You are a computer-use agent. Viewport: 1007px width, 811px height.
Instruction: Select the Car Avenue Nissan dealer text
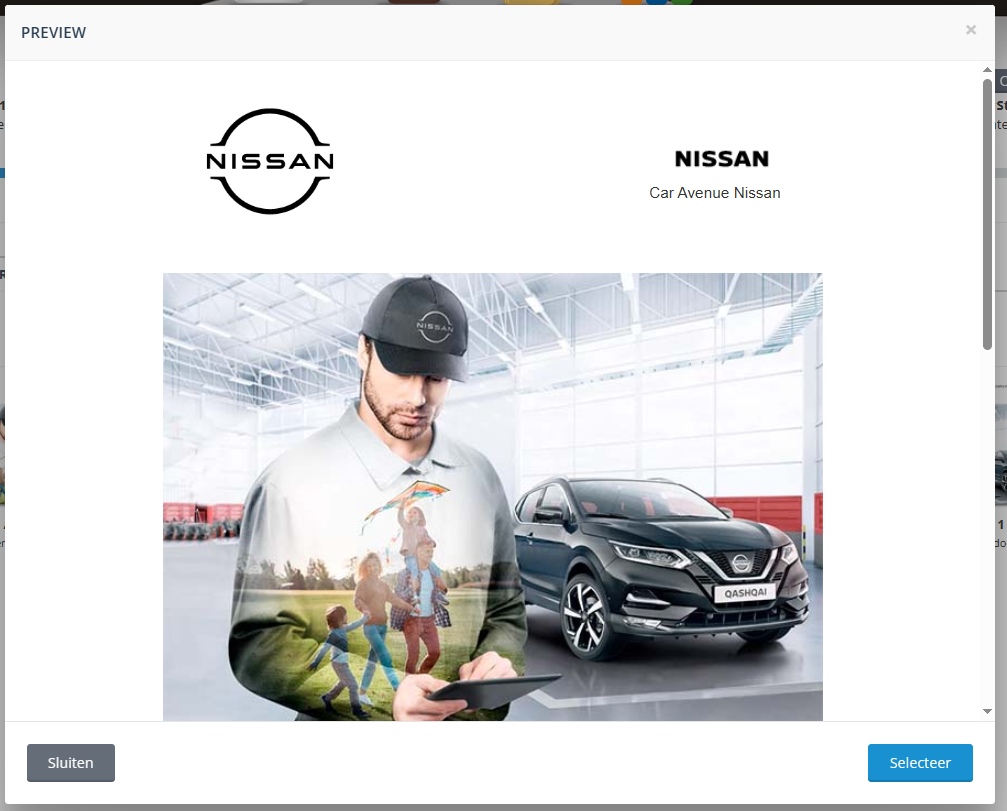click(x=714, y=193)
